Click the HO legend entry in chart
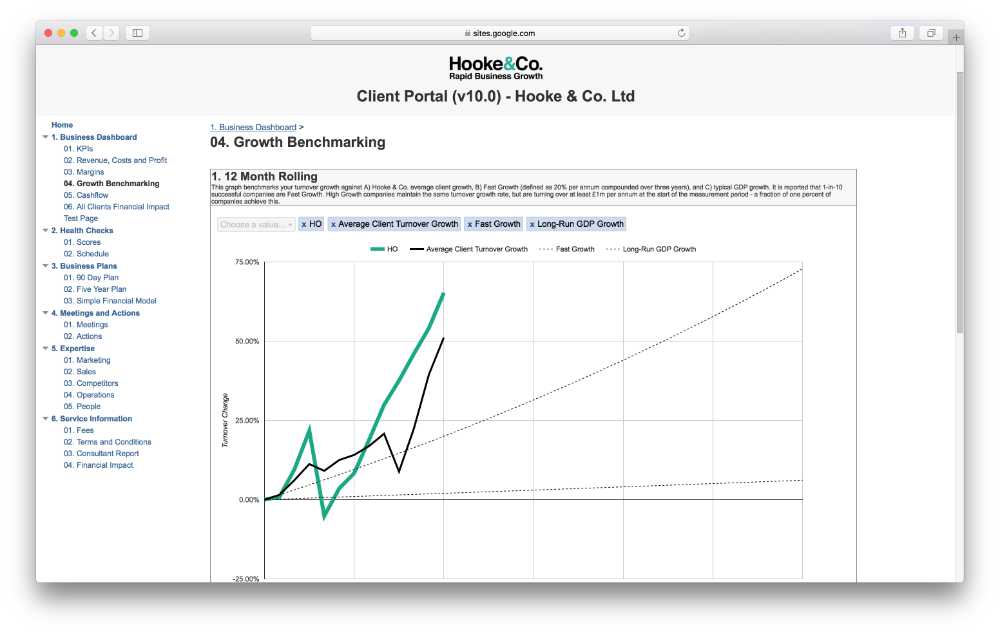The width and height of the screenshot is (1000, 634). click(384, 249)
